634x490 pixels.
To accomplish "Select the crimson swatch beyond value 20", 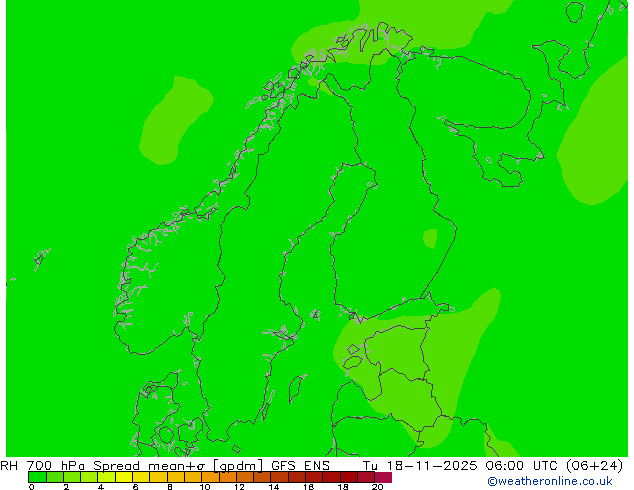I will point(383,477).
